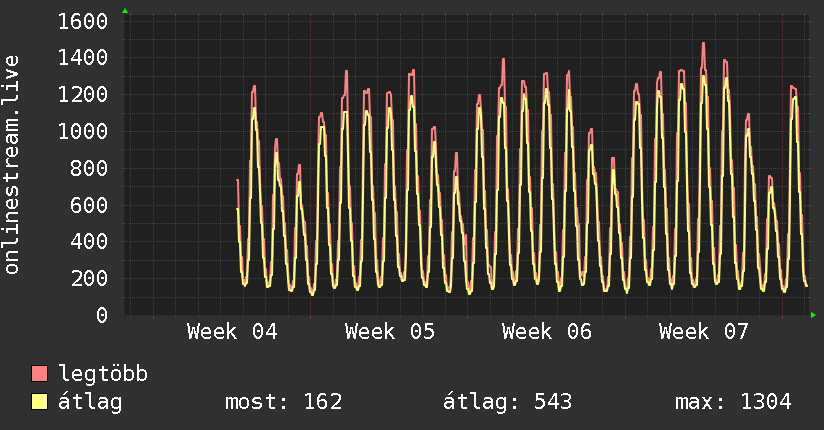This screenshot has width=824, height=430.
Task: Click the green arrow atop the y-axis
Action: [x=125, y=11]
